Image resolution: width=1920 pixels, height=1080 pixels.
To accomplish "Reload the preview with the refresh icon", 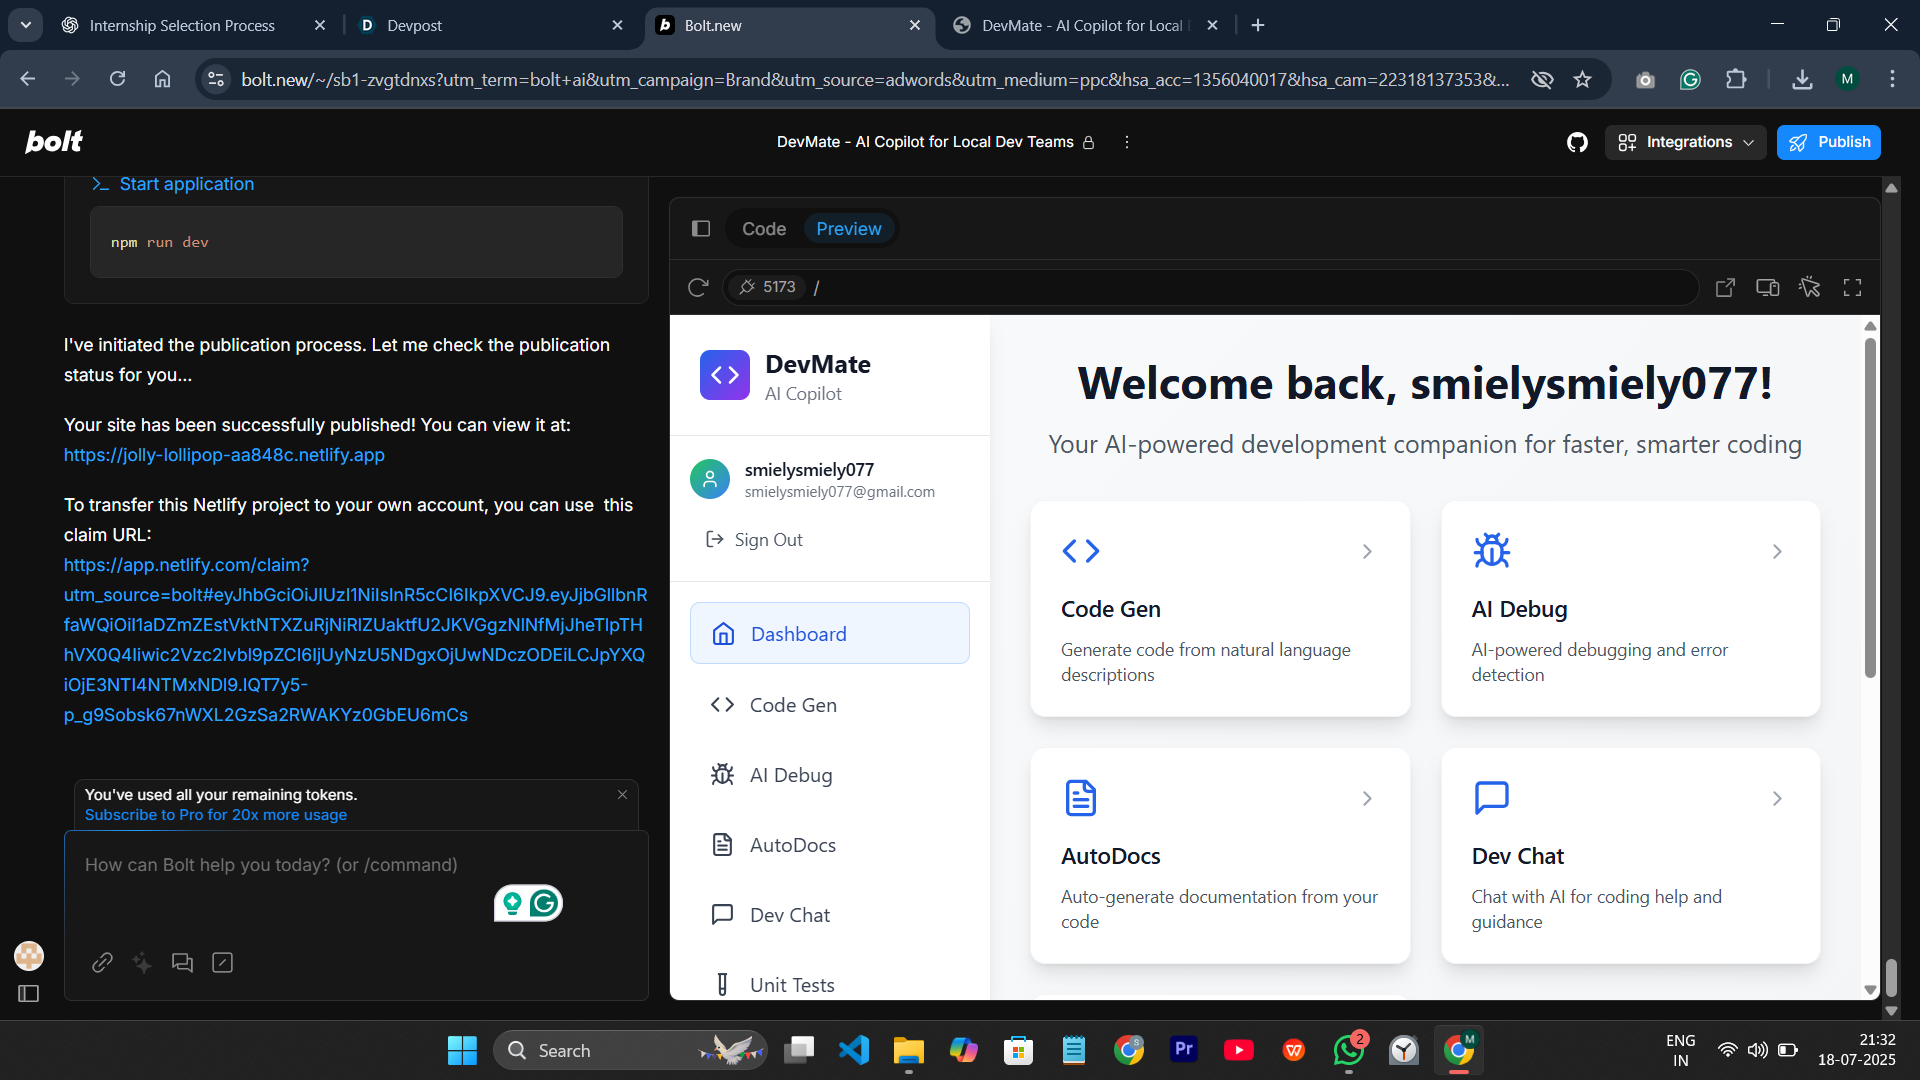I will pyautogui.click(x=698, y=288).
